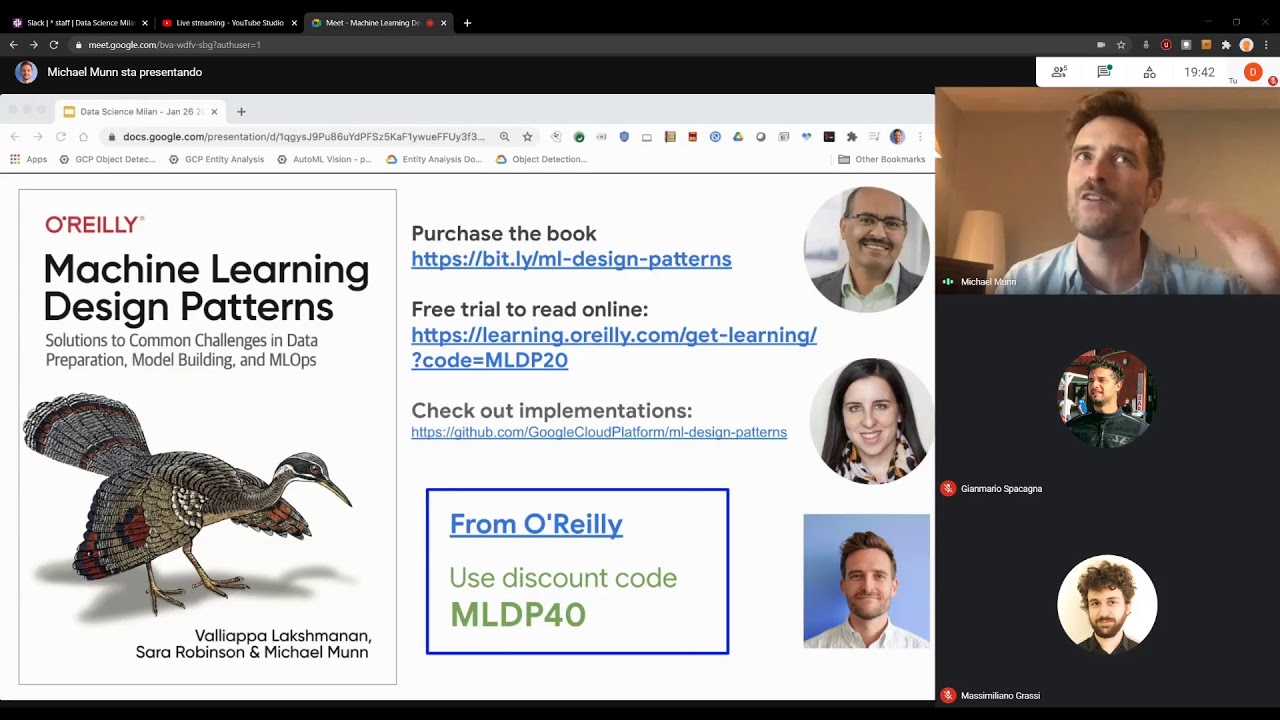Click Gianmario Spacagna's muted mic indicator
Viewport: 1280px width, 720px height.
click(948, 489)
